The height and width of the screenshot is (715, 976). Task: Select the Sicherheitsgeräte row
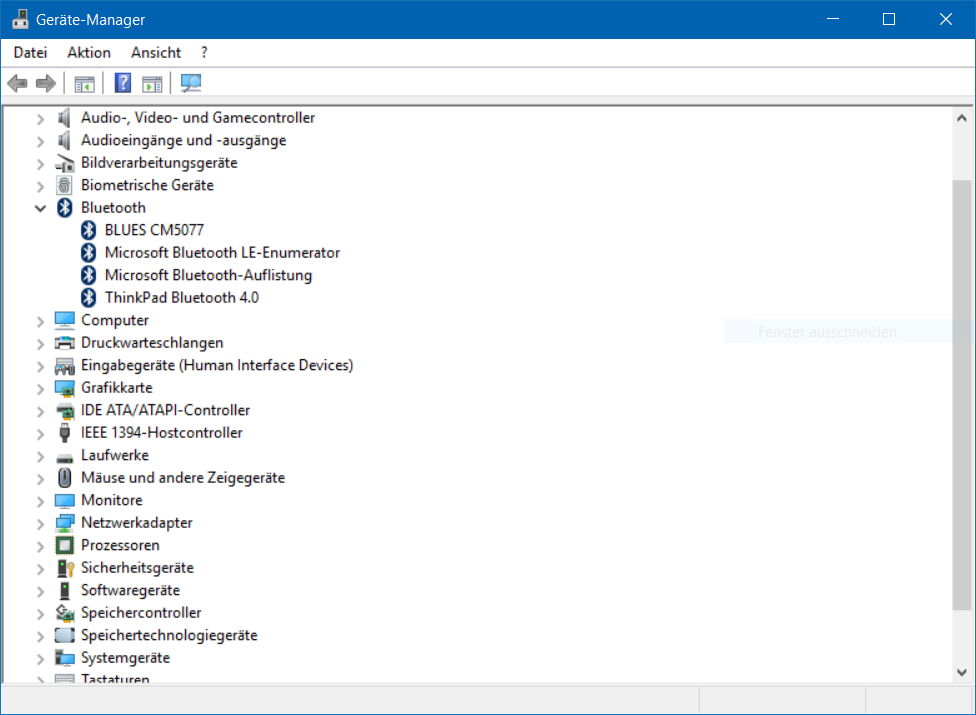[x=137, y=568]
